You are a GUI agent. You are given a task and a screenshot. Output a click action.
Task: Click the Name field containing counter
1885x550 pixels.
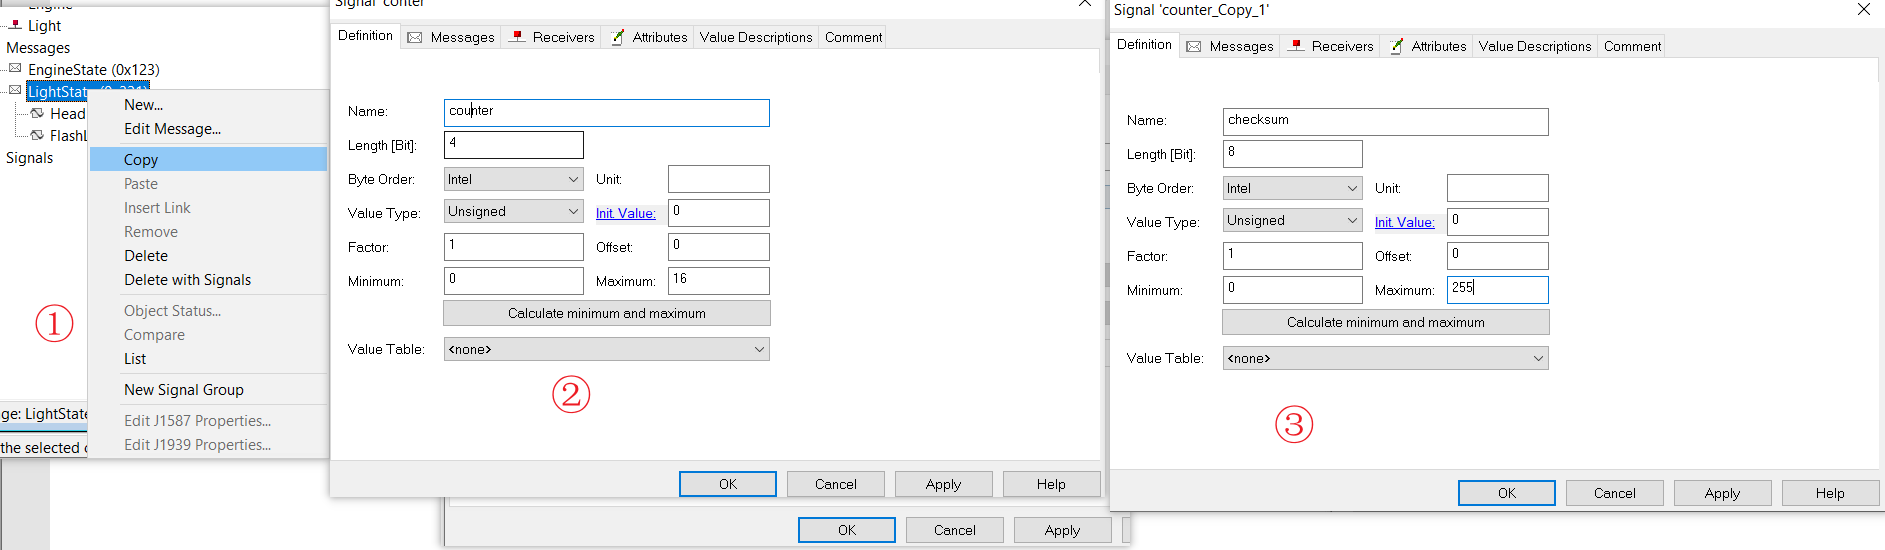pos(607,112)
